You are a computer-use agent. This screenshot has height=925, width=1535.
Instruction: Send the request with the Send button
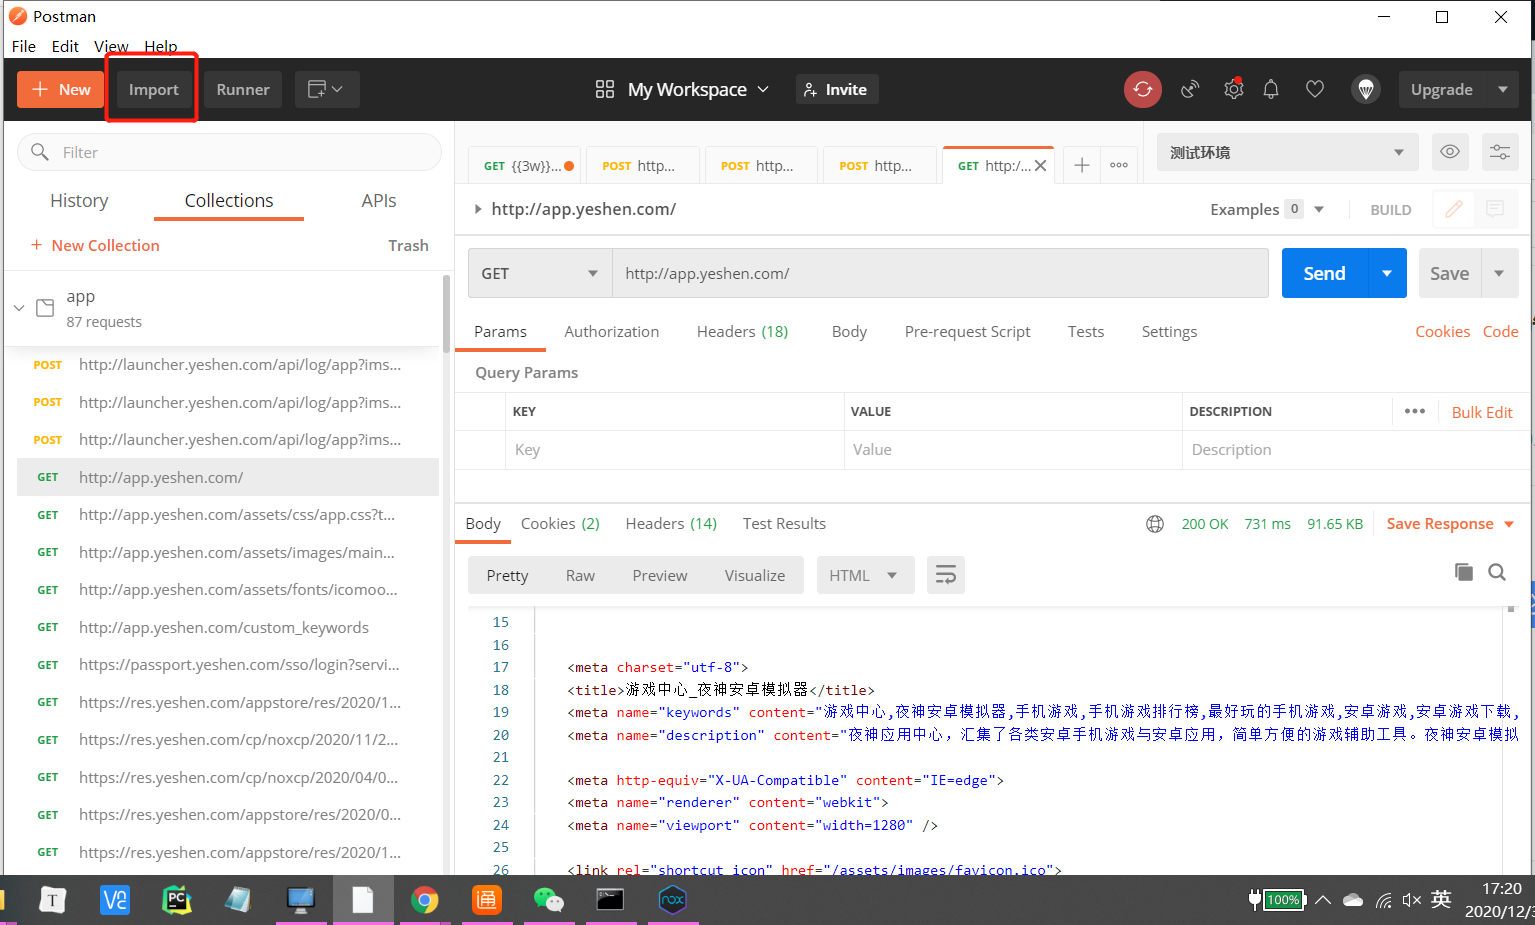[1324, 273]
